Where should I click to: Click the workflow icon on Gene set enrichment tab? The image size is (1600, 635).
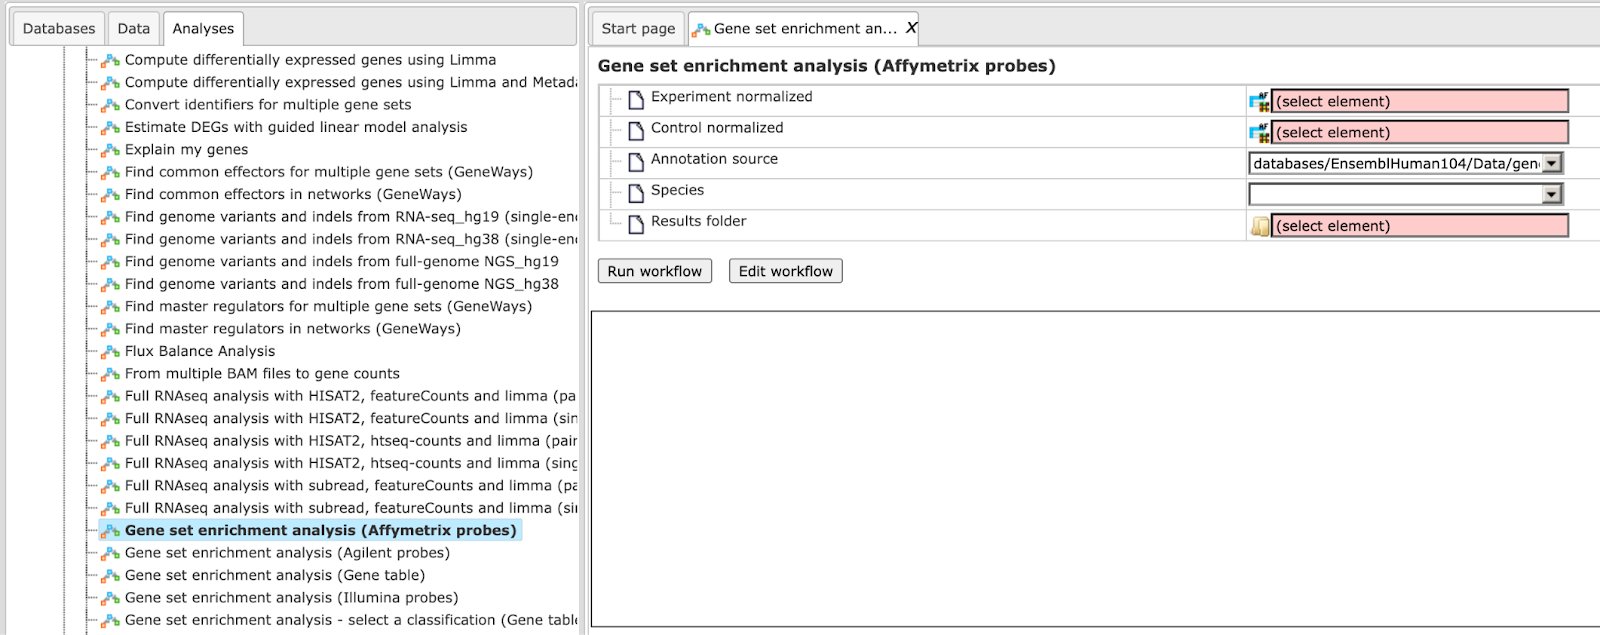click(x=701, y=29)
